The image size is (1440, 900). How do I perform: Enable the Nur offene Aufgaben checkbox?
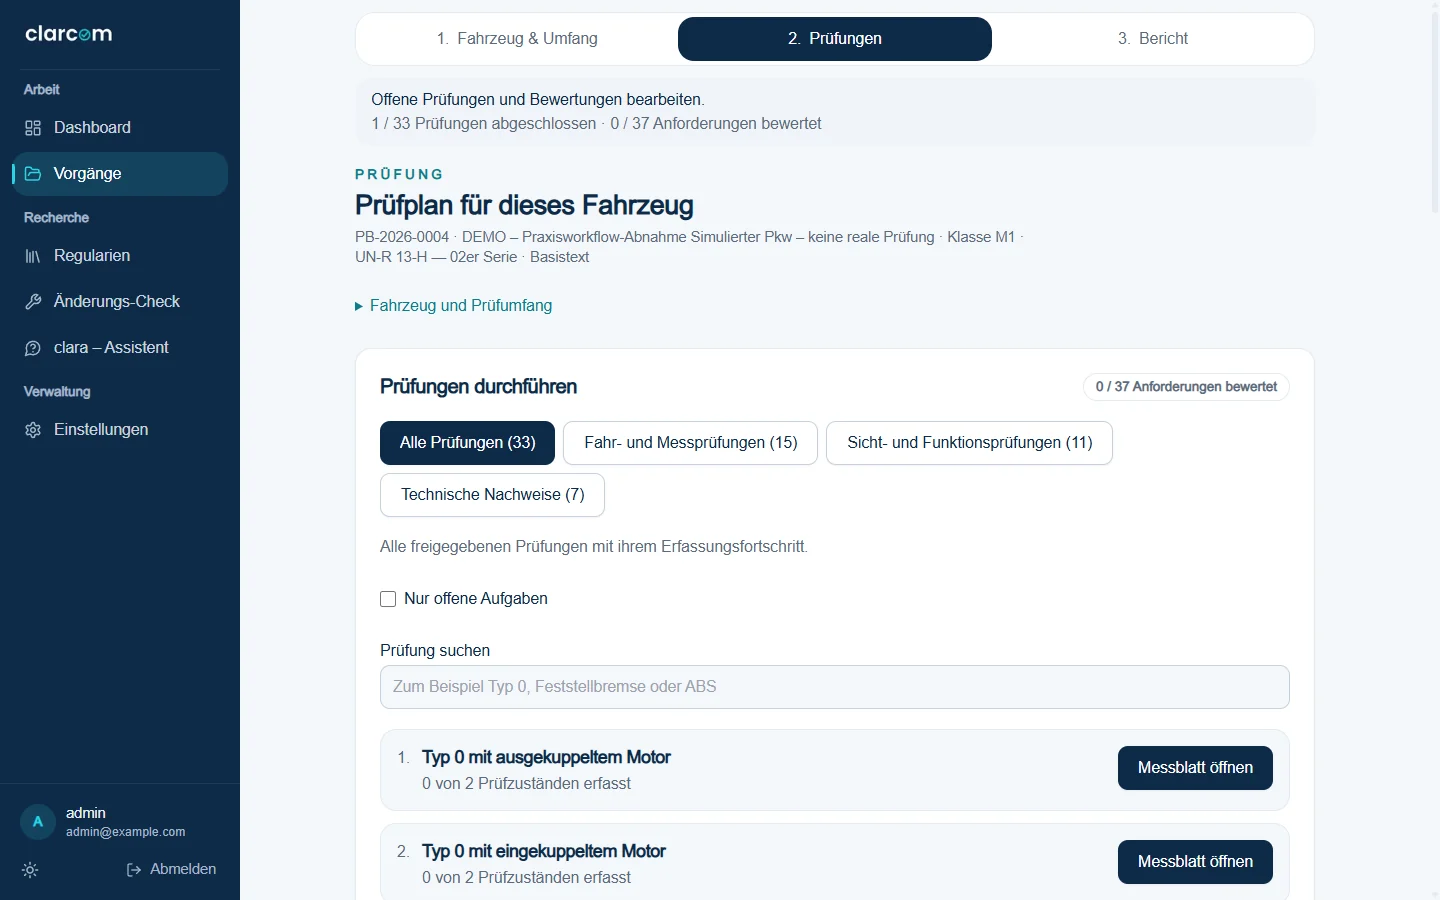(388, 599)
